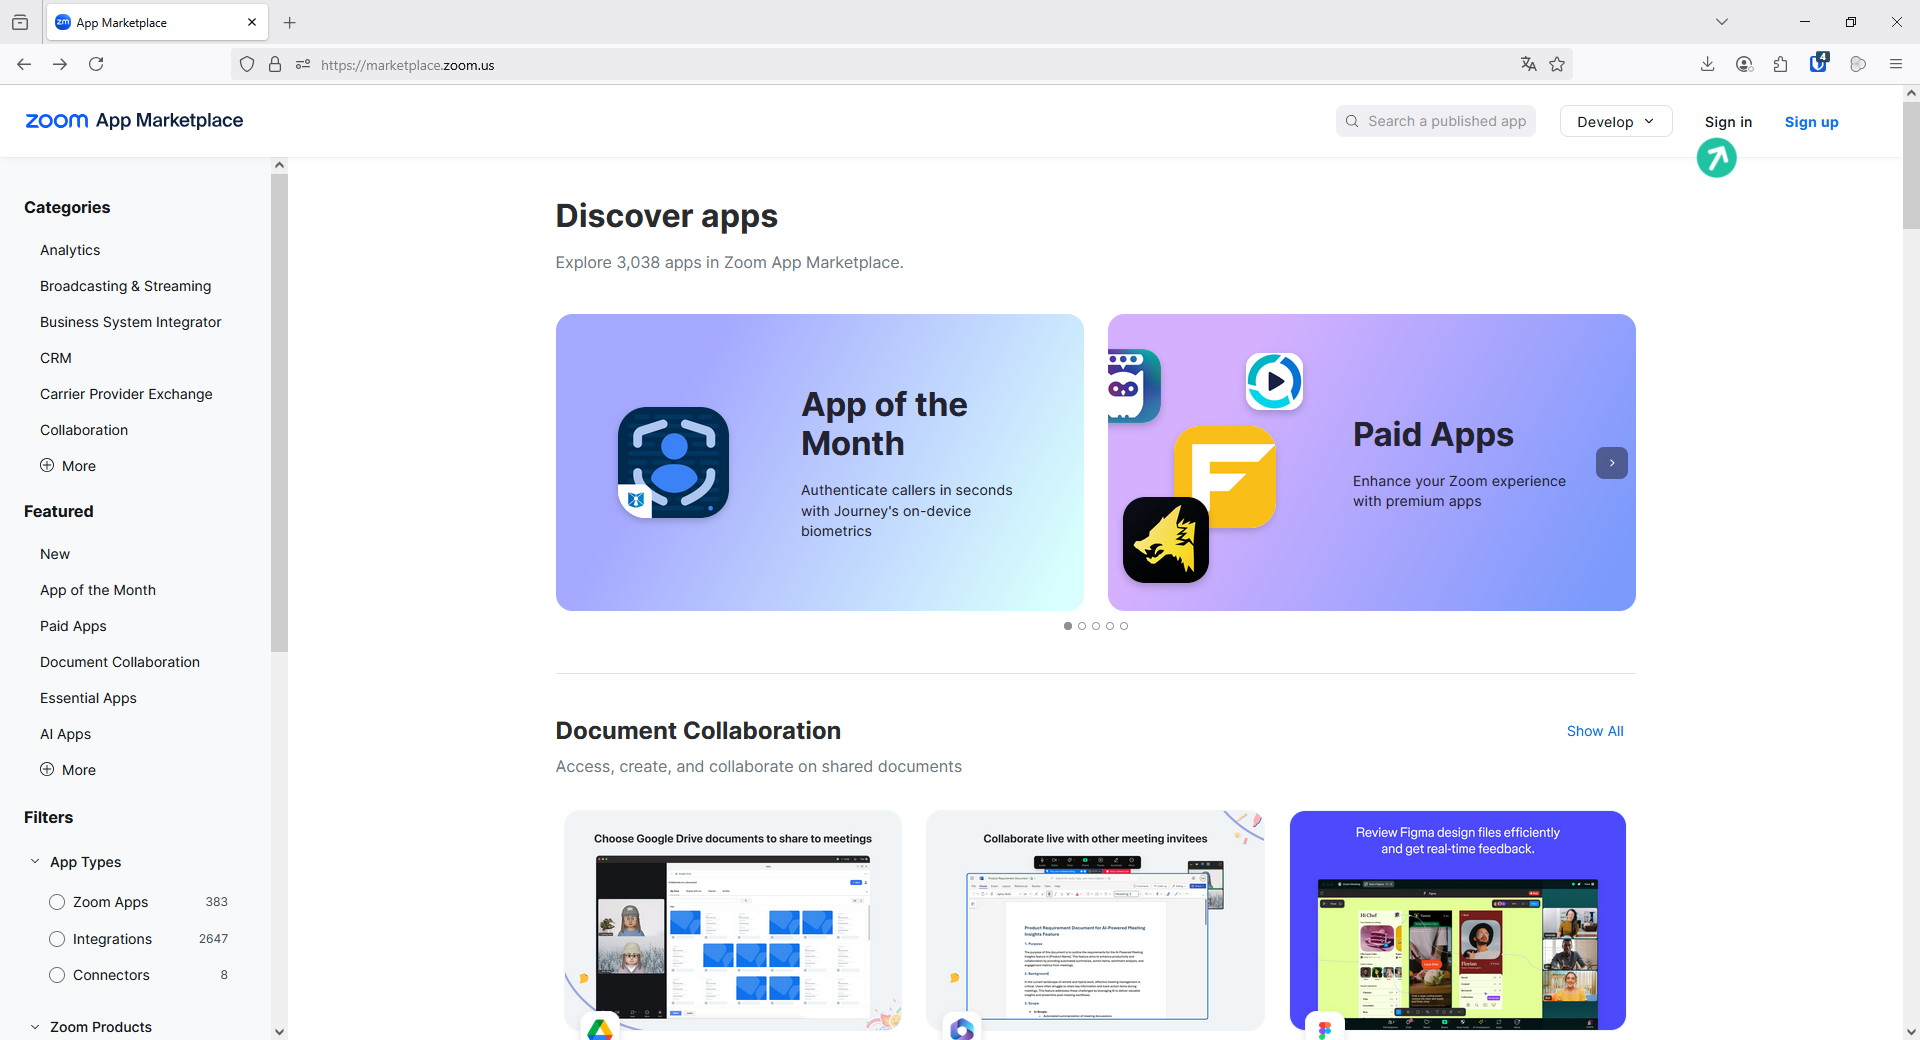Open the downloads icon in toolbar
Viewport: 1920px width, 1040px height.
tap(1707, 64)
